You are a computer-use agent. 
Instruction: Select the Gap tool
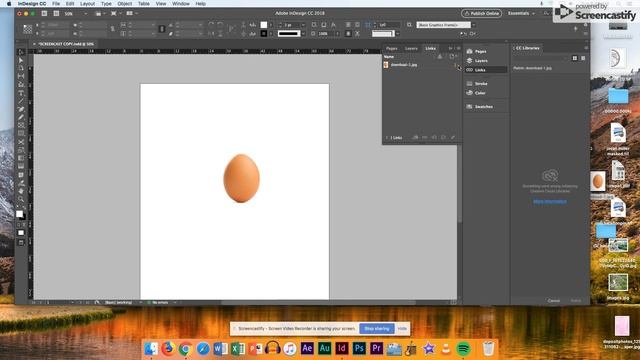(x=21, y=76)
